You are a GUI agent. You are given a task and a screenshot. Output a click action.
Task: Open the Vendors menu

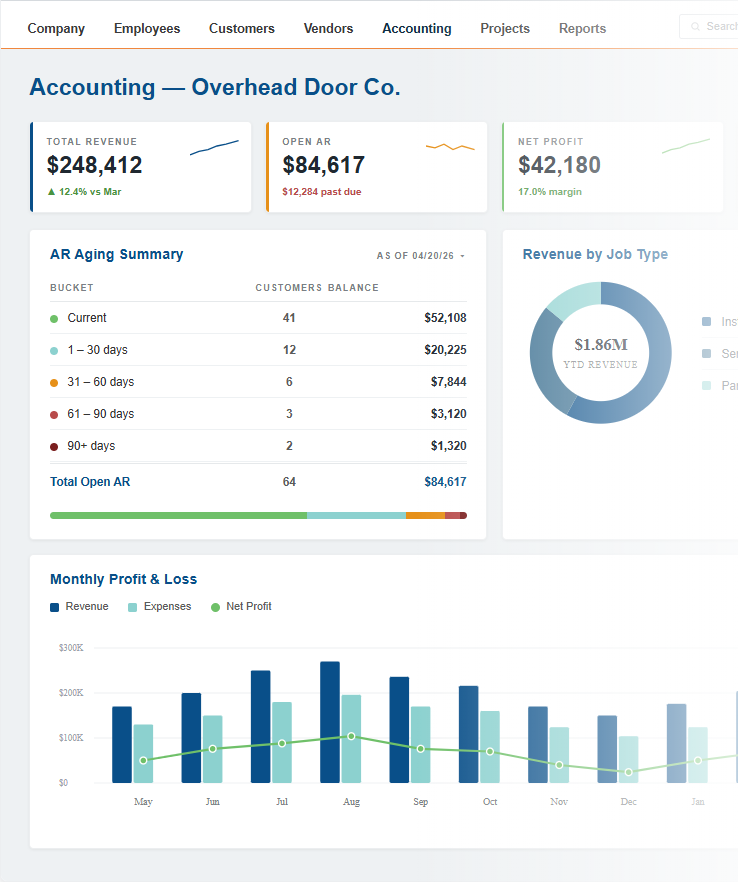click(328, 28)
